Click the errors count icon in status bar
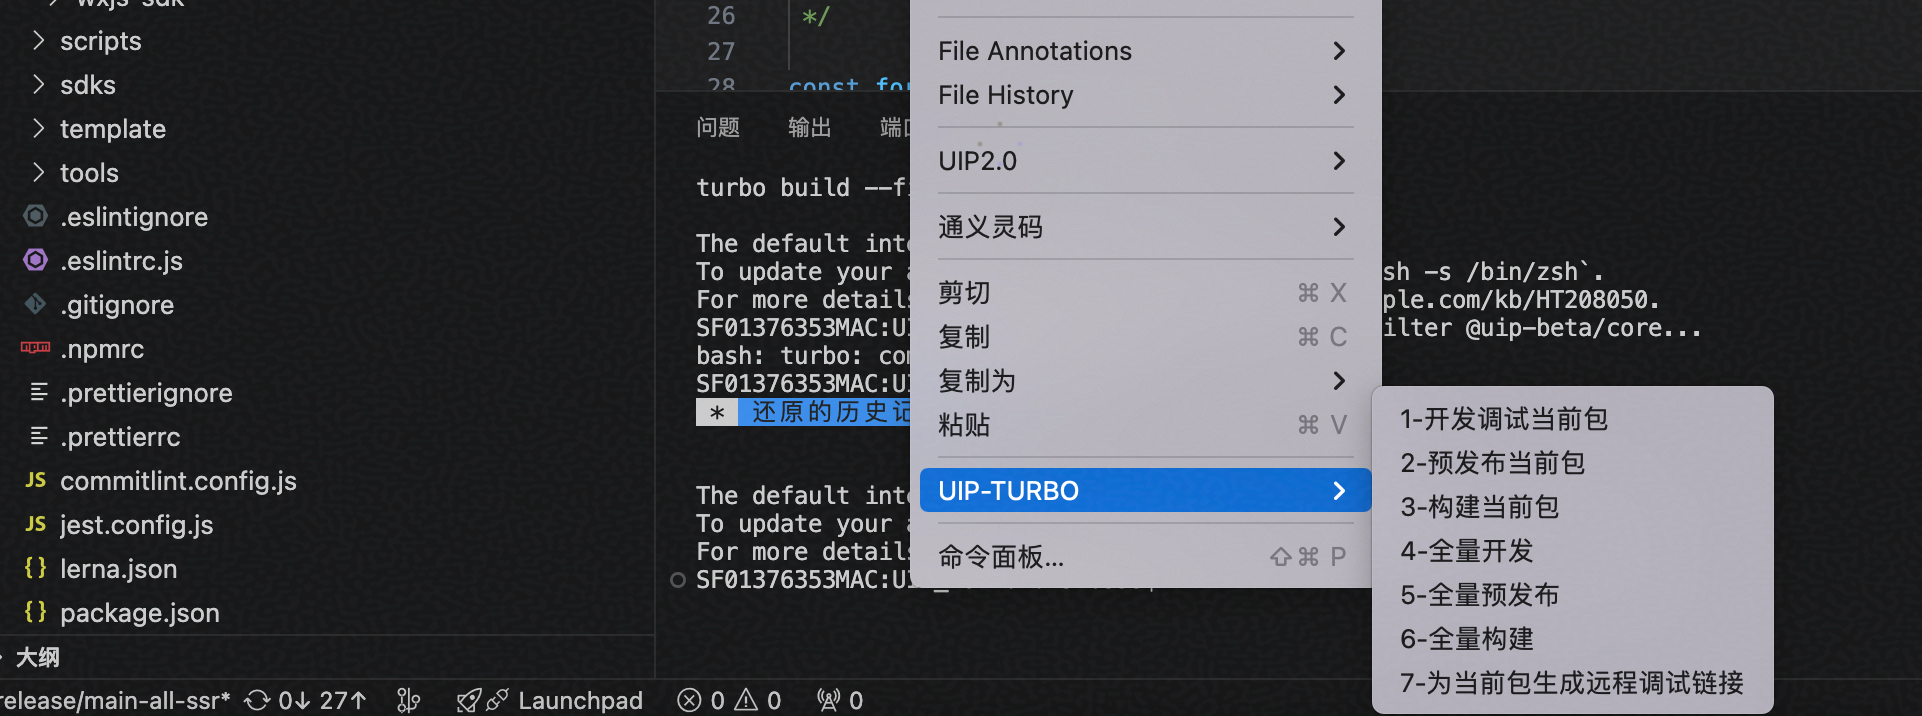The height and width of the screenshot is (716, 1922). [689, 700]
